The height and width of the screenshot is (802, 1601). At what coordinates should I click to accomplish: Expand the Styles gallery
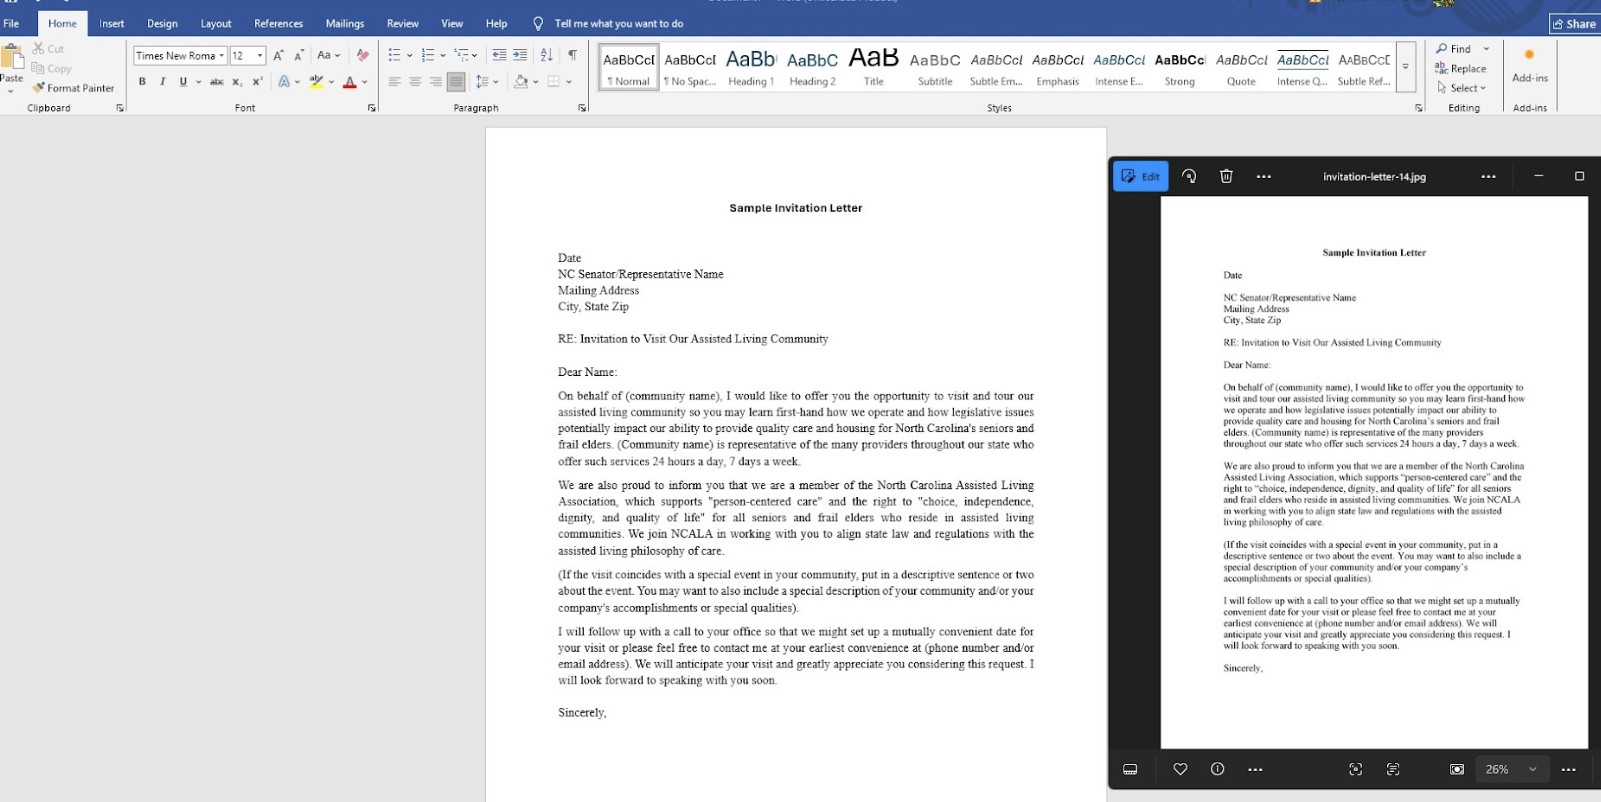point(1405,67)
